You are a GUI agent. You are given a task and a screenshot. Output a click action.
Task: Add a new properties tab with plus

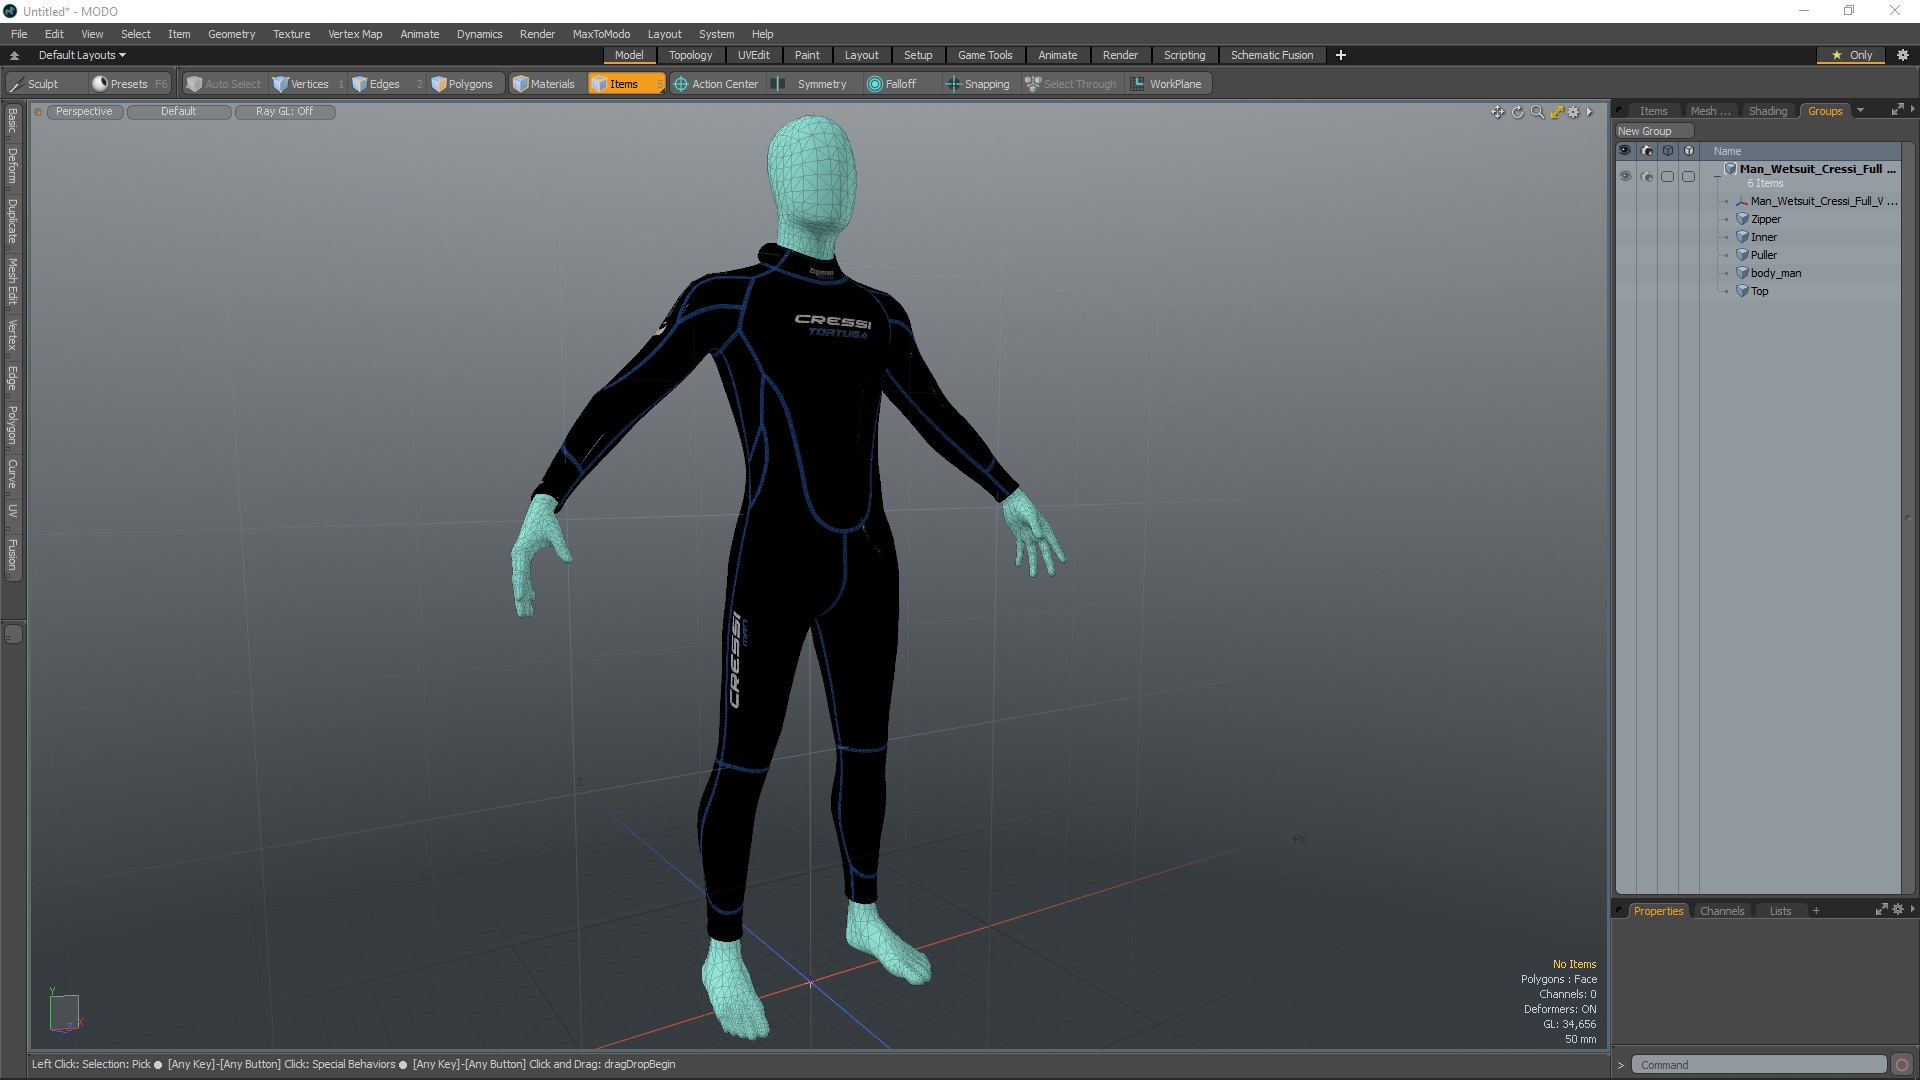(1816, 911)
